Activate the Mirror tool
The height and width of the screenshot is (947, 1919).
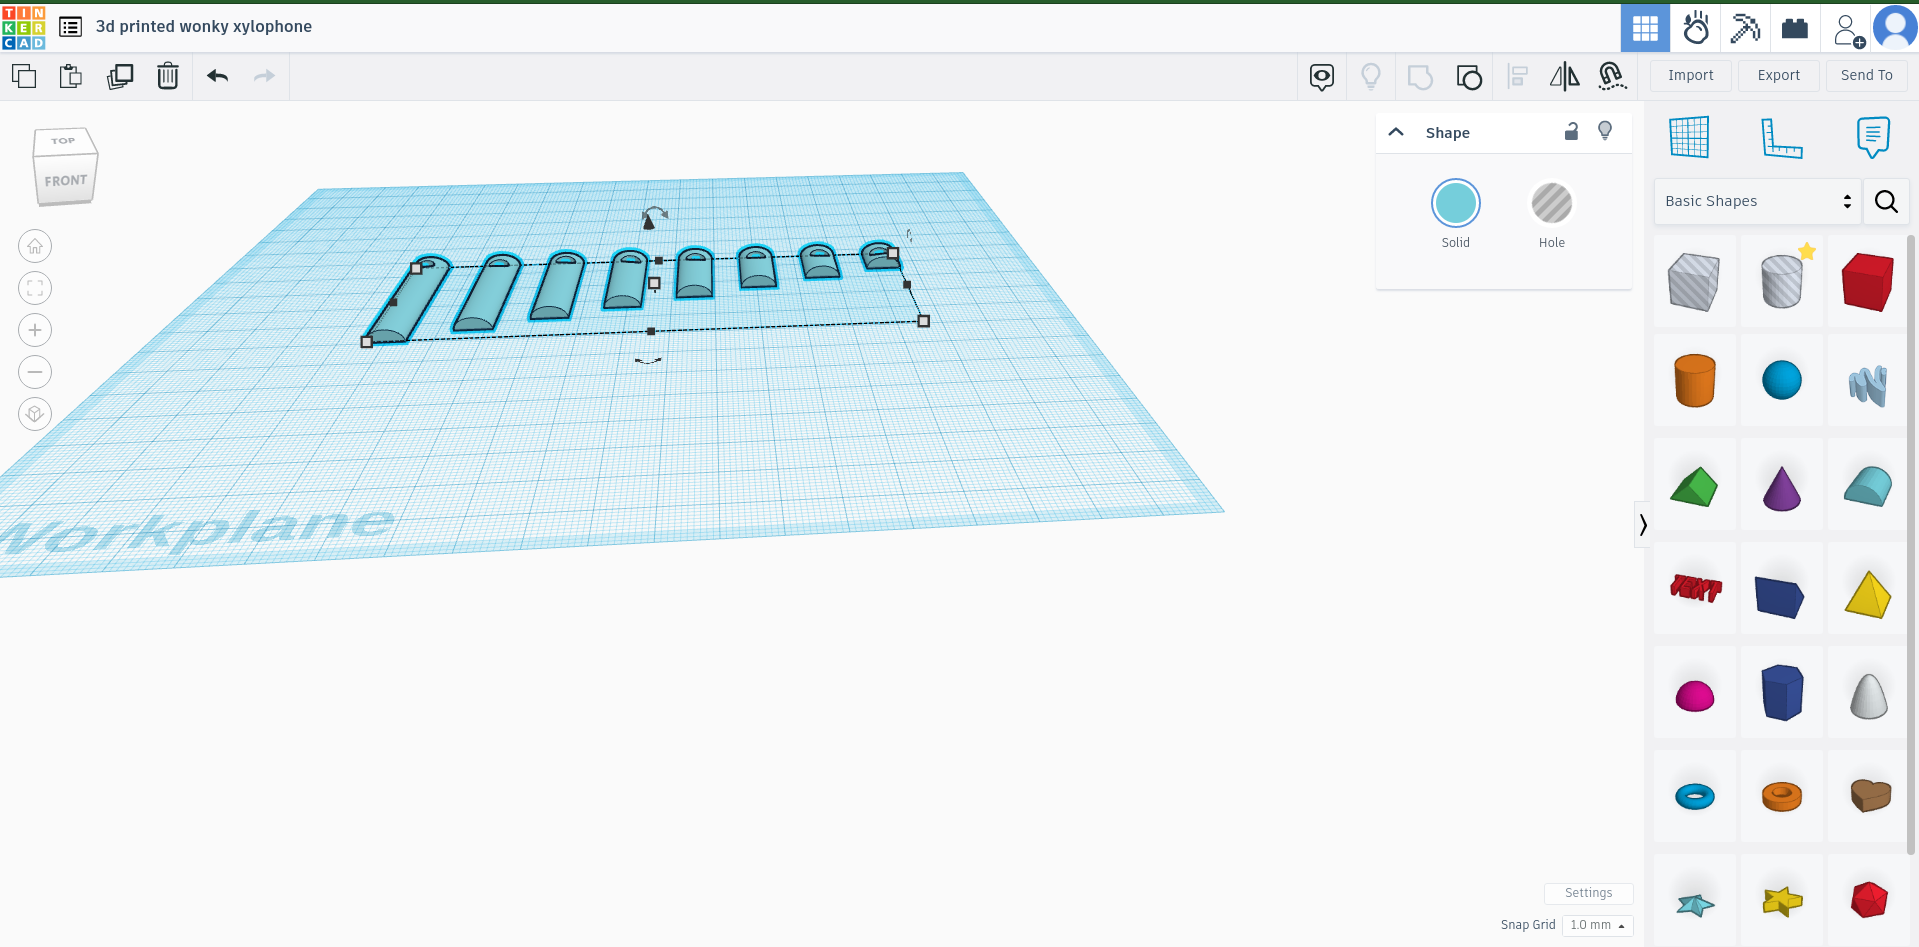[1564, 76]
